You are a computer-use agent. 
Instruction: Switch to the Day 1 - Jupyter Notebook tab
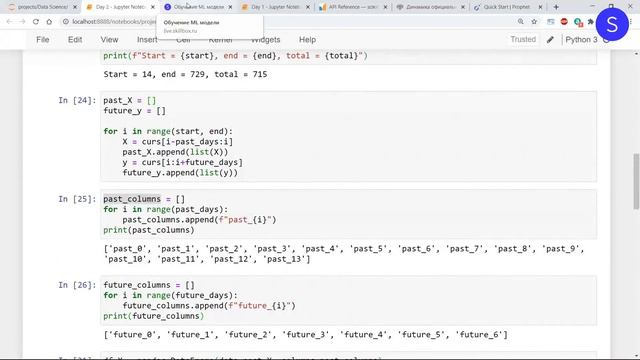pos(275,7)
